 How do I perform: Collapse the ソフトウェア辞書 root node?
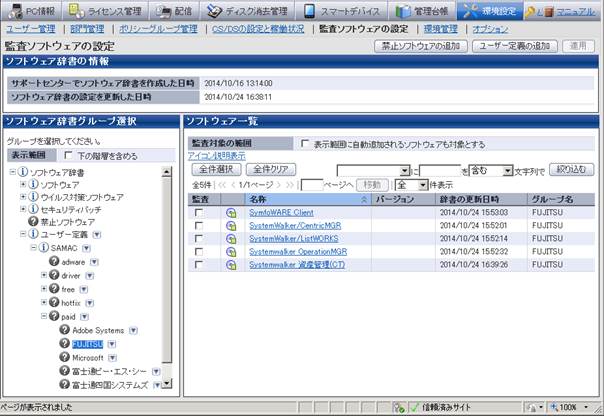pyautogui.click(x=12, y=172)
